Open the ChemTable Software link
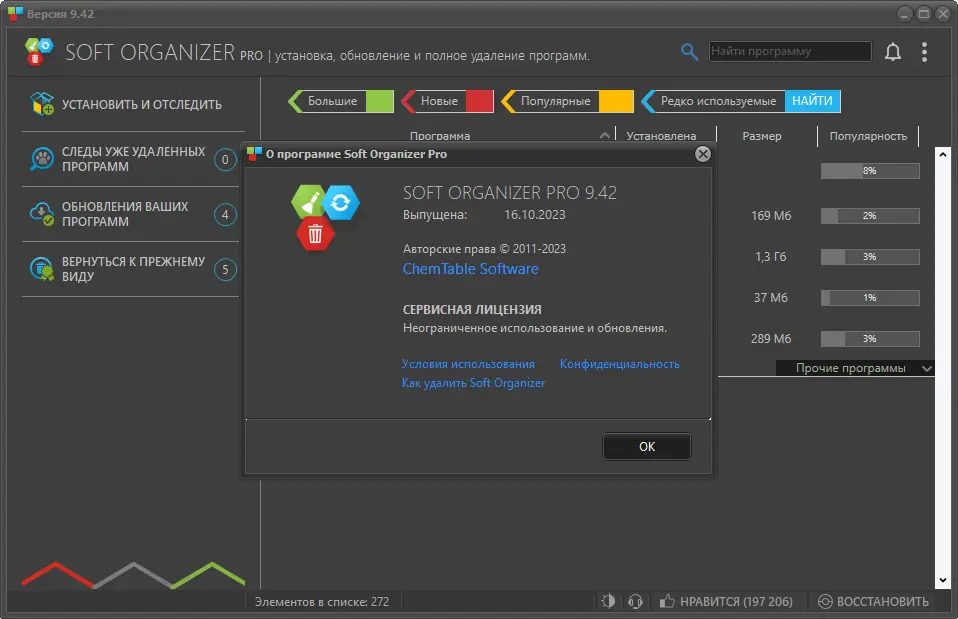The height and width of the screenshot is (619, 958). 470,269
